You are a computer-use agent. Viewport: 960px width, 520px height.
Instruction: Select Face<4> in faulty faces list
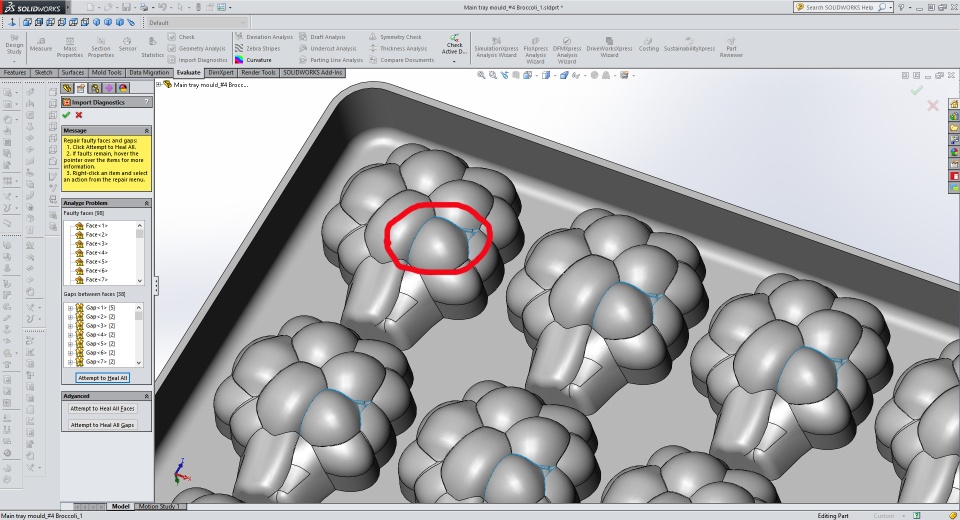coord(92,252)
